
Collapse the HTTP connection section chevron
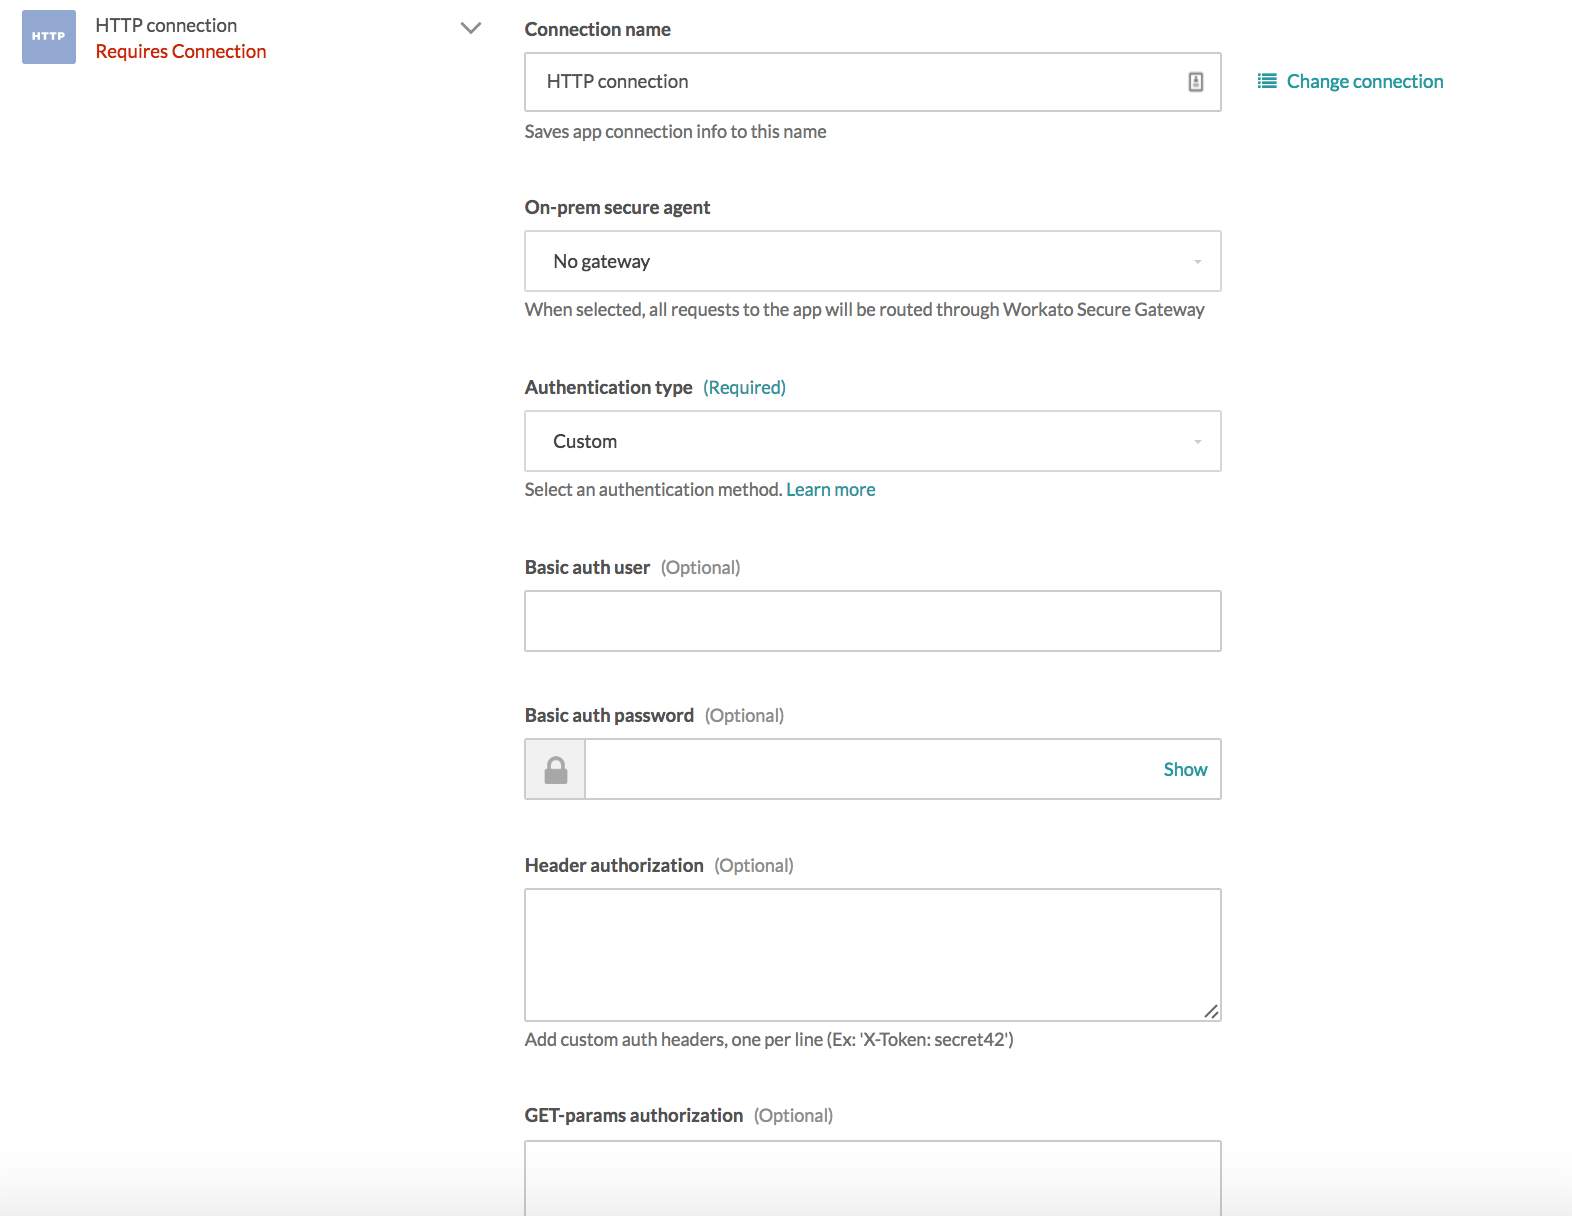[470, 28]
